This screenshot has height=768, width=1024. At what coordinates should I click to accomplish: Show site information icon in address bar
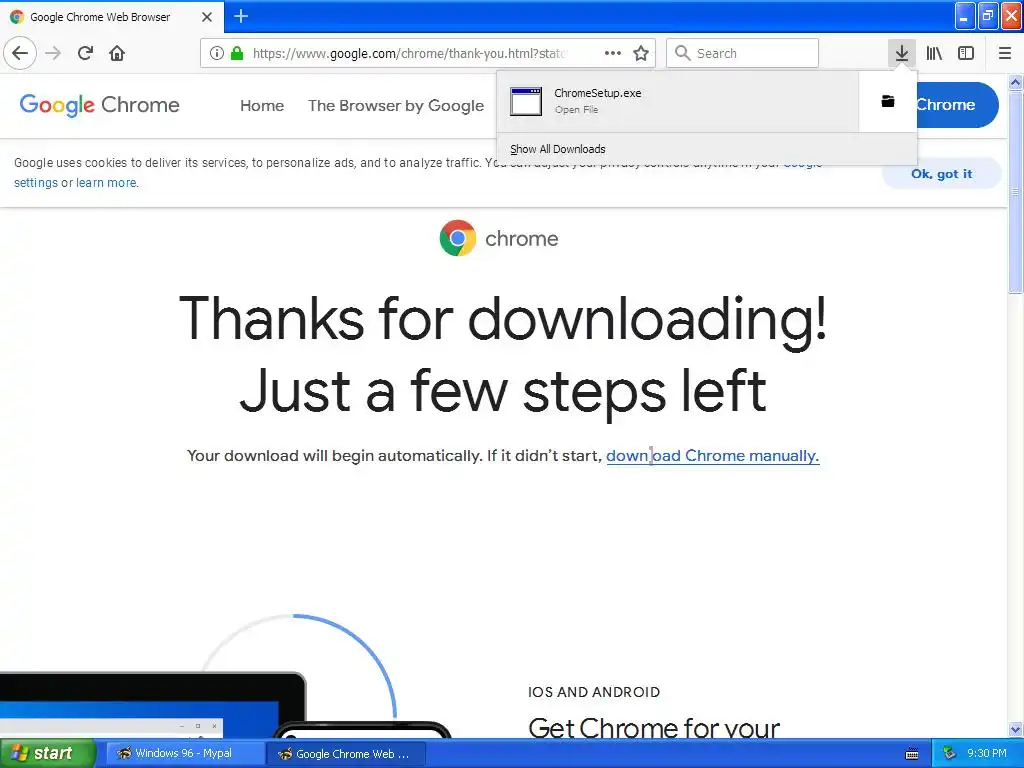pos(217,53)
